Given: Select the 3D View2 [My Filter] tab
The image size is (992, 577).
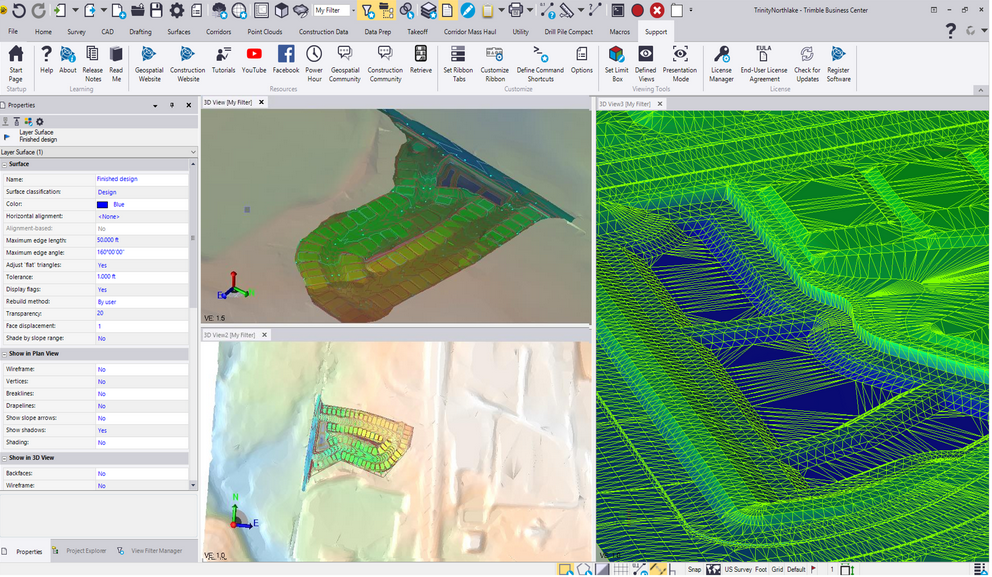Looking at the screenshot, I should coord(229,335).
